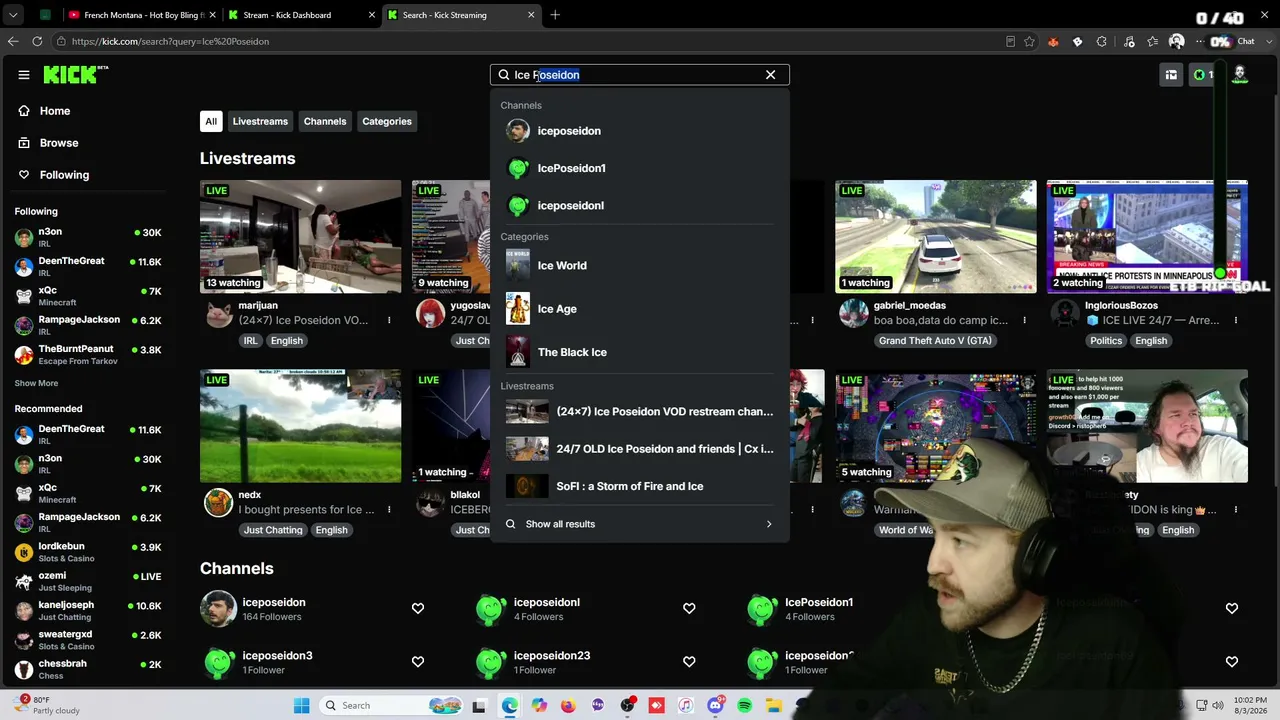Open 24/7 OLD Ice Poseidon livestream suggestion
Viewport: 1280px width, 720px height.
(x=640, y=449)
